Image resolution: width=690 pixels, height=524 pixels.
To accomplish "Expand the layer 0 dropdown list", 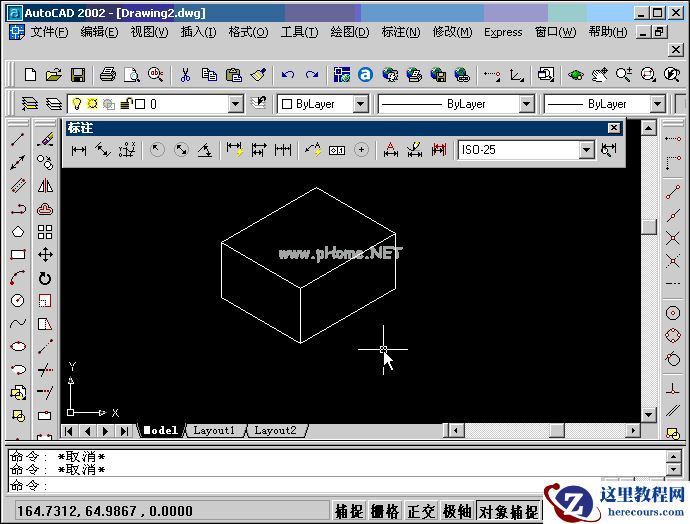I will pyautogui.click(x=235, y=104).
